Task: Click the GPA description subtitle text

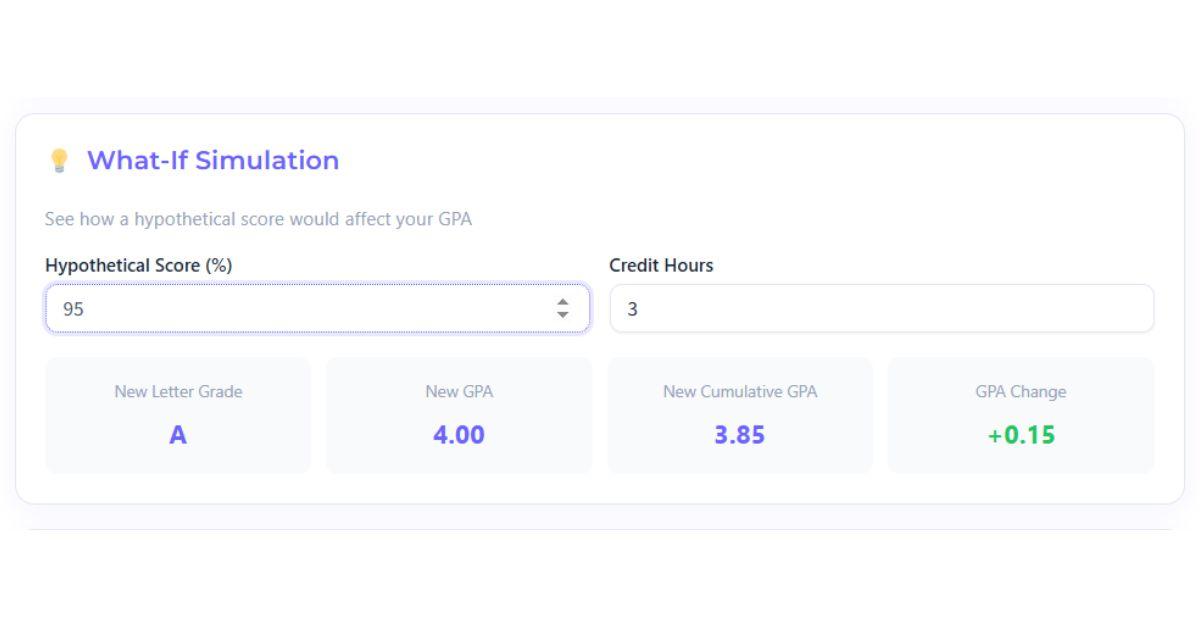Action: click(258, 219)
